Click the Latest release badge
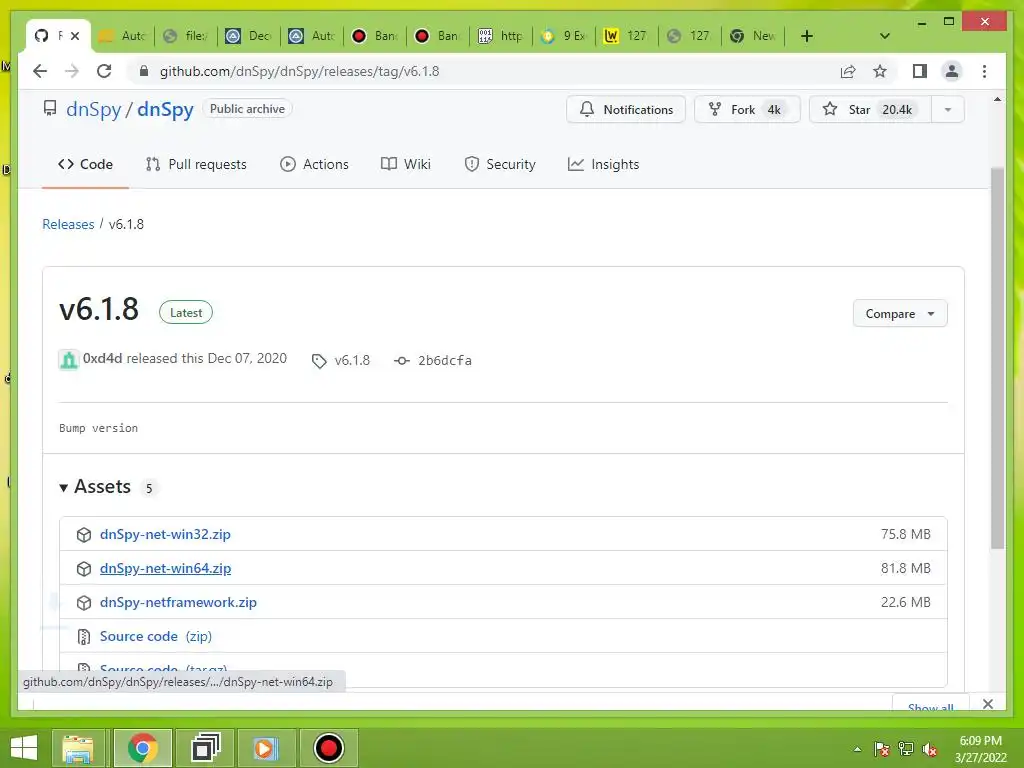This screenshot has width=1024, height=768. click(x=186, y=313)
